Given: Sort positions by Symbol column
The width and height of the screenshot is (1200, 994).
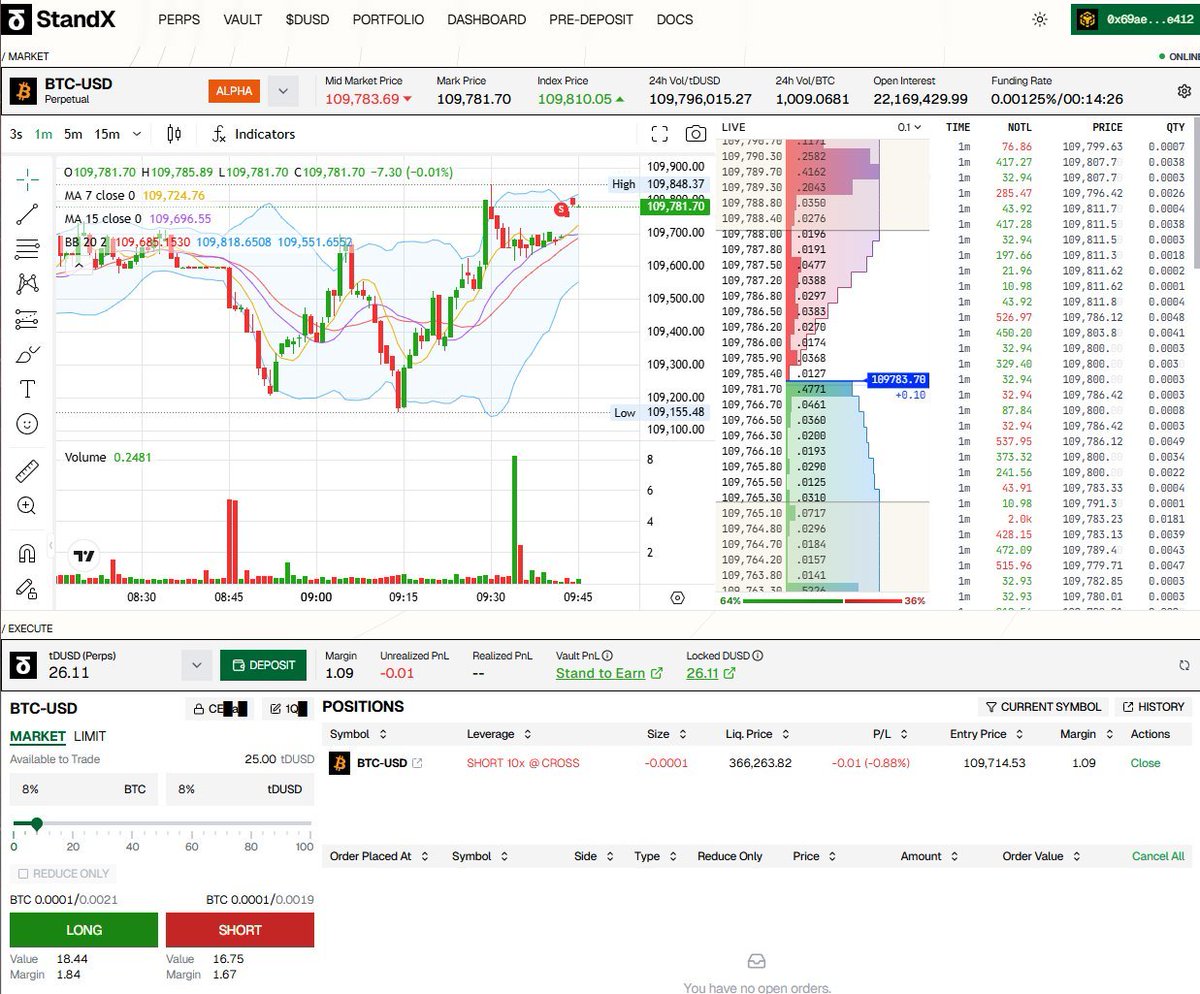Looking at the screenshot, I should 357,734.
